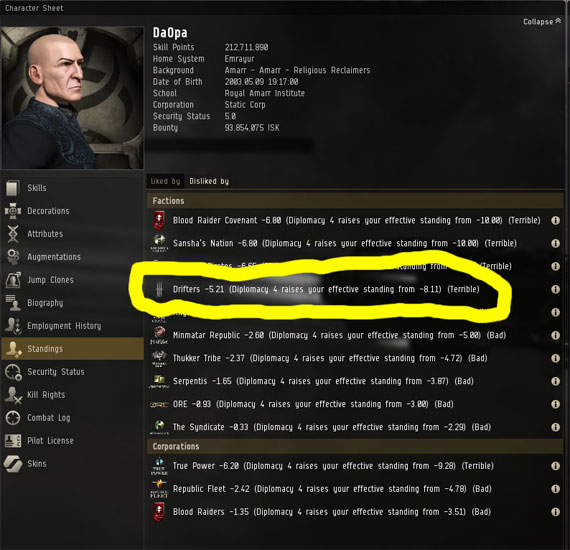Switch to the Disliked by tab
The height and width of the screenshot is (550, 570).
pos(209,181)
